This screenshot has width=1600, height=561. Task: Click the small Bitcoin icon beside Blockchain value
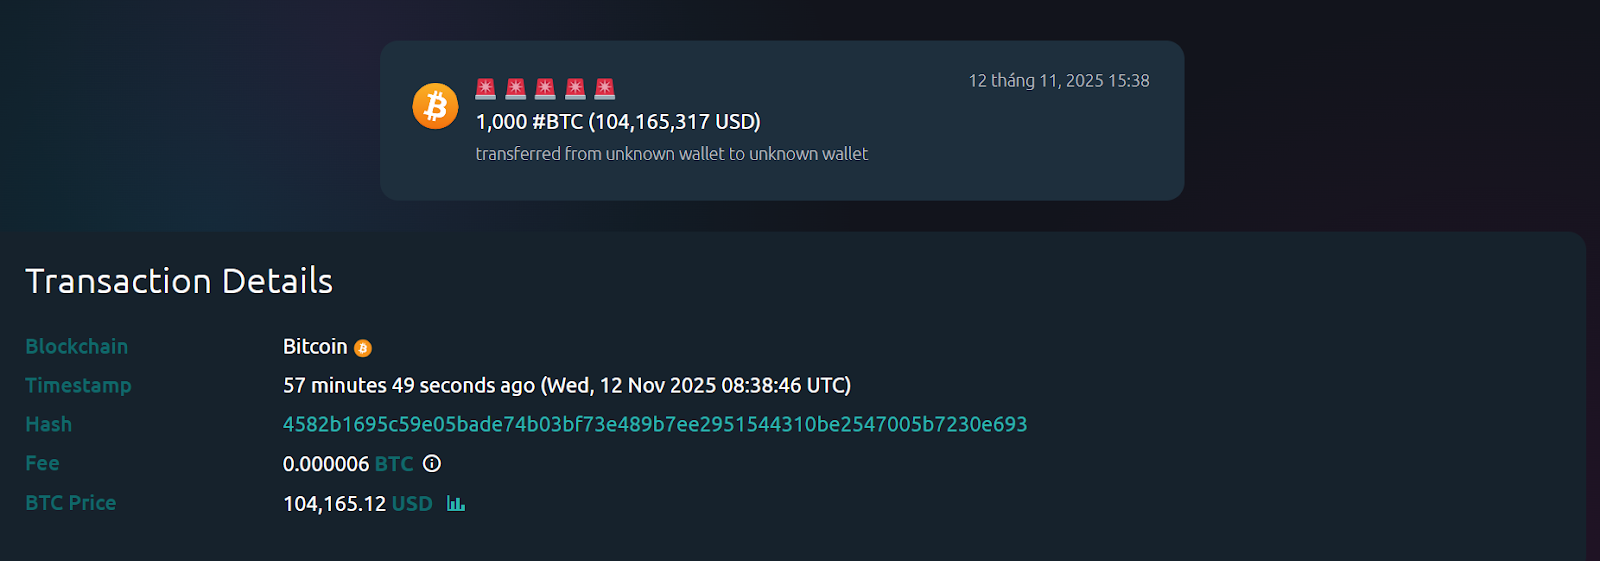click(363, 348)
